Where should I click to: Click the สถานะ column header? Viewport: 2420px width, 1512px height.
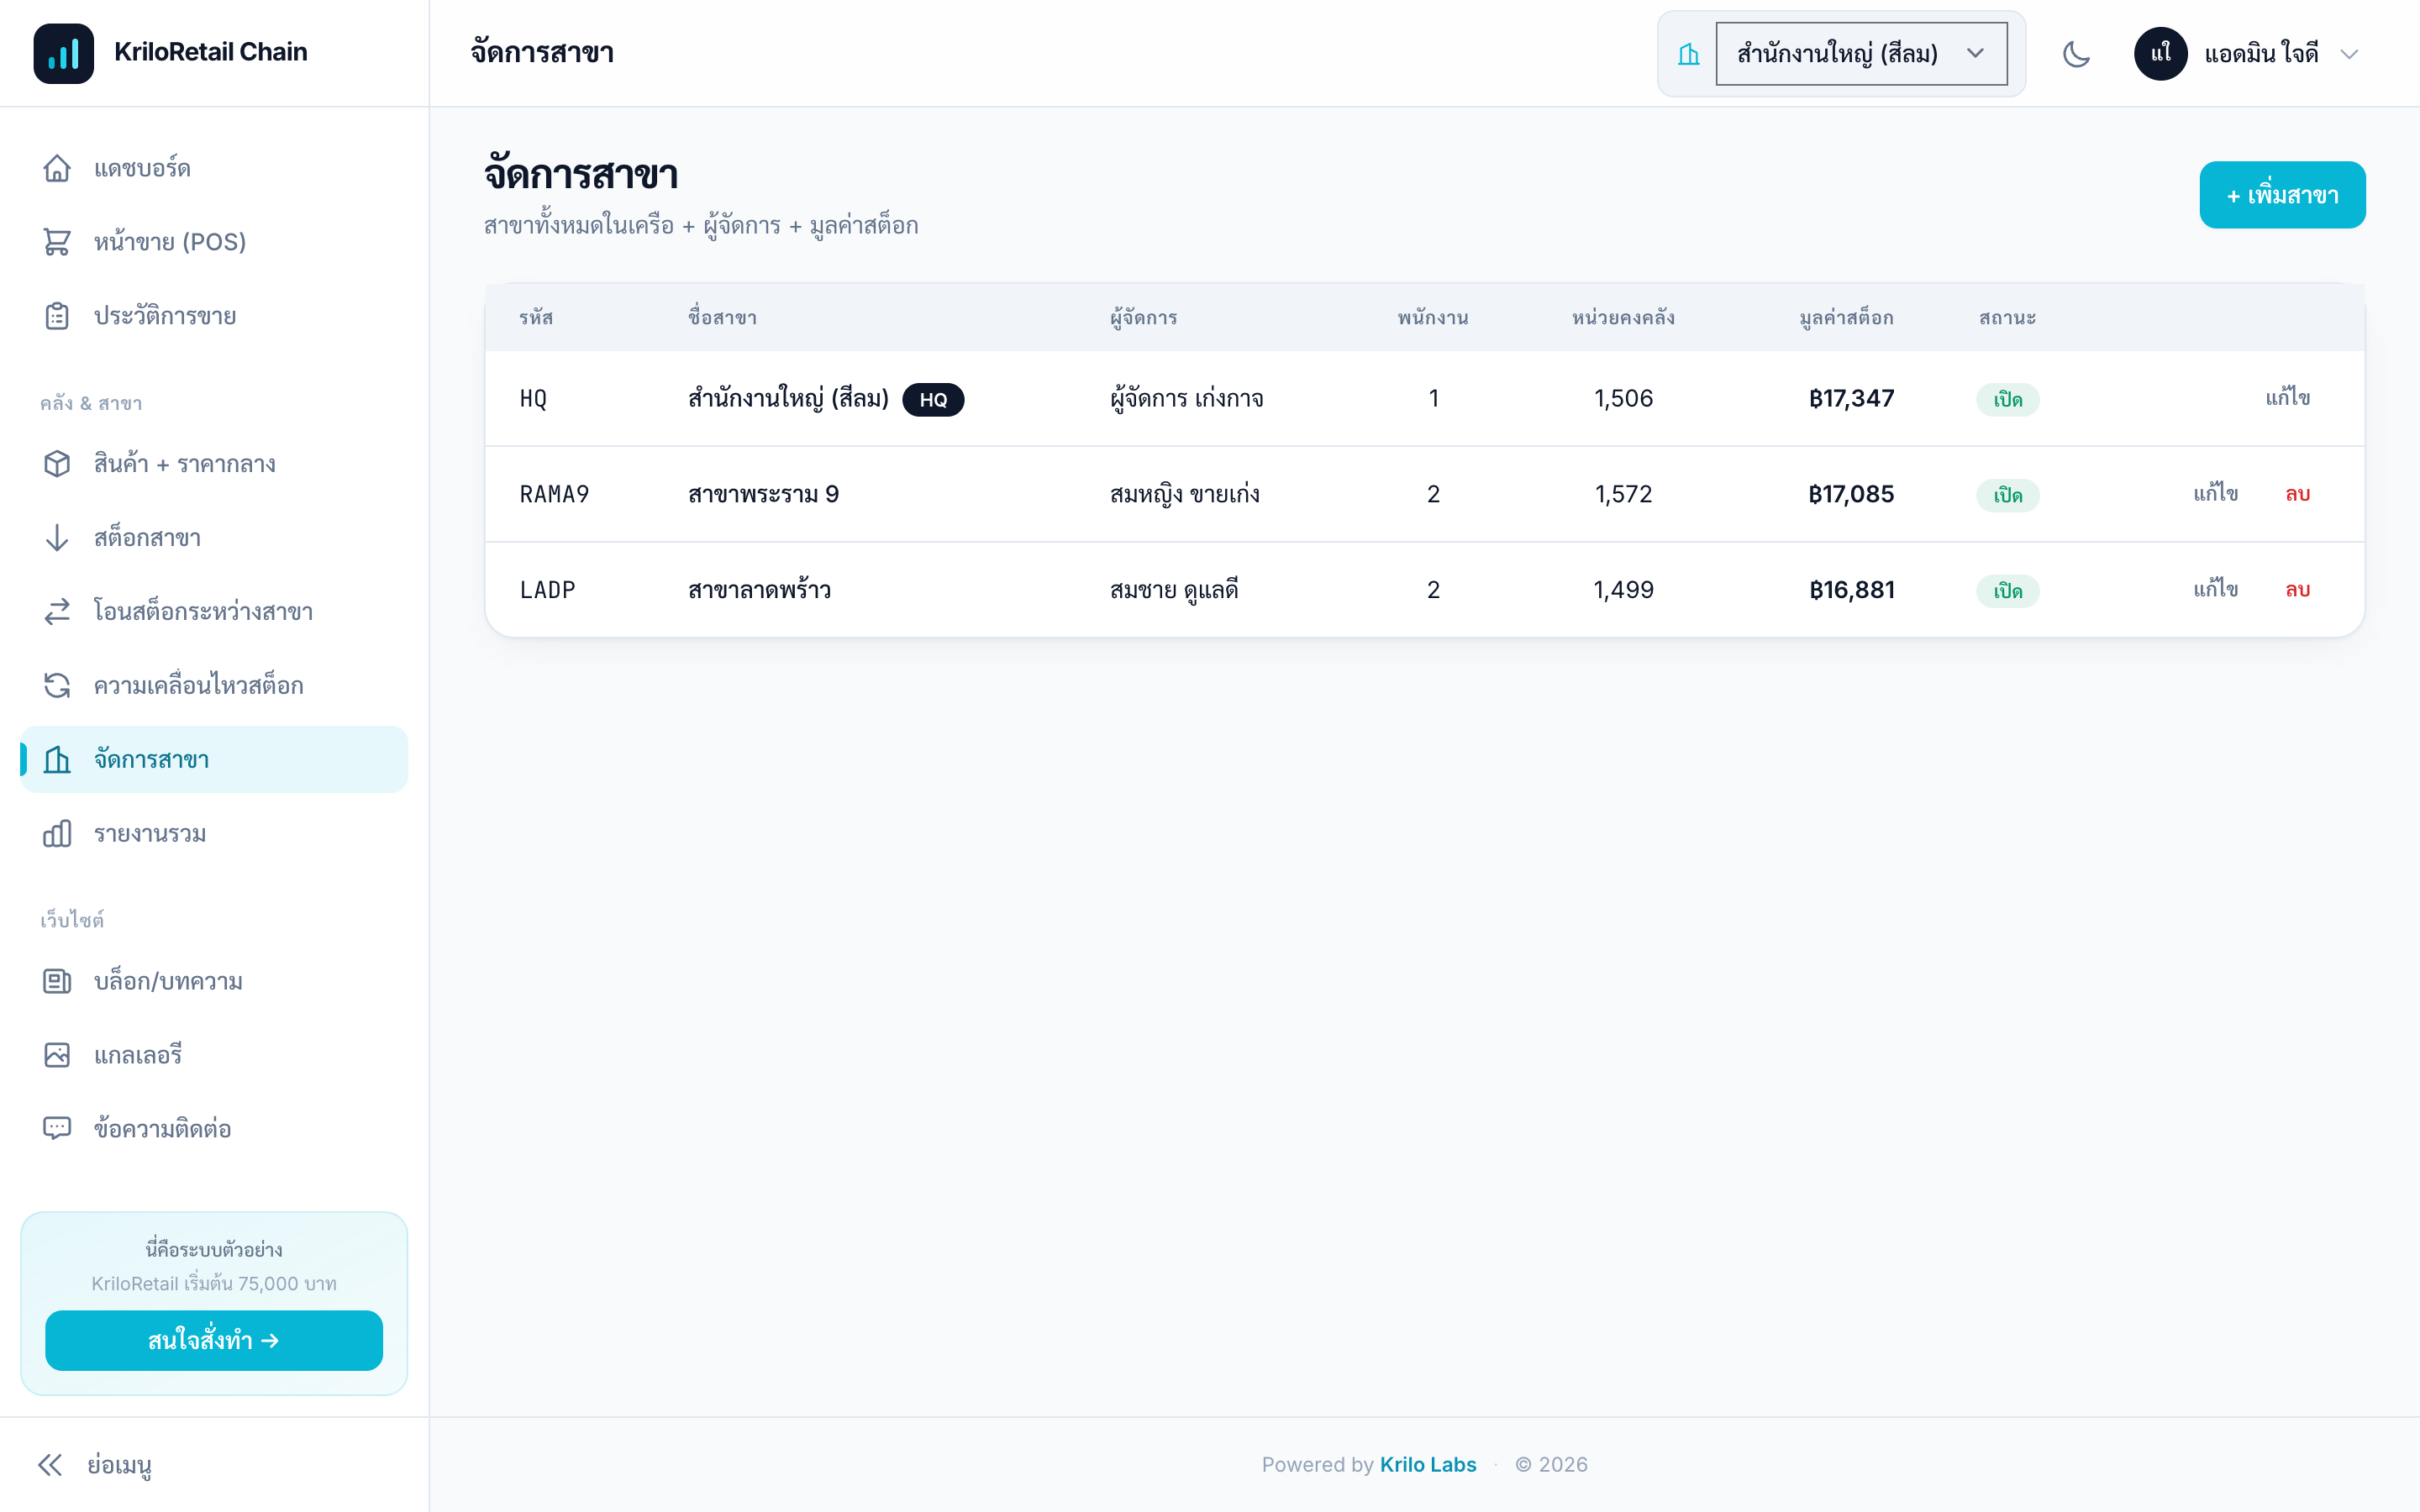coord(2007,318)
